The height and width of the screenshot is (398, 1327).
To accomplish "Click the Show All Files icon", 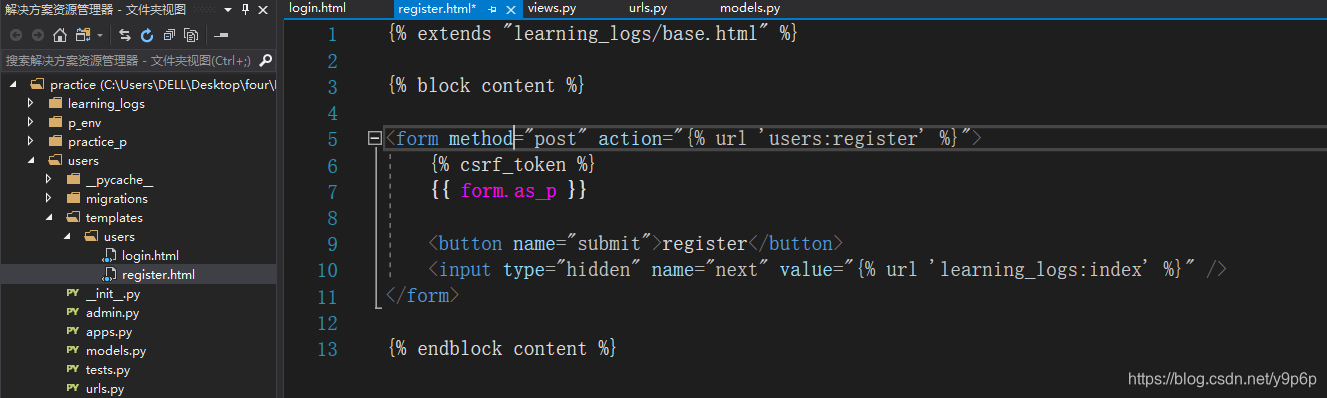I will (191, 35).
